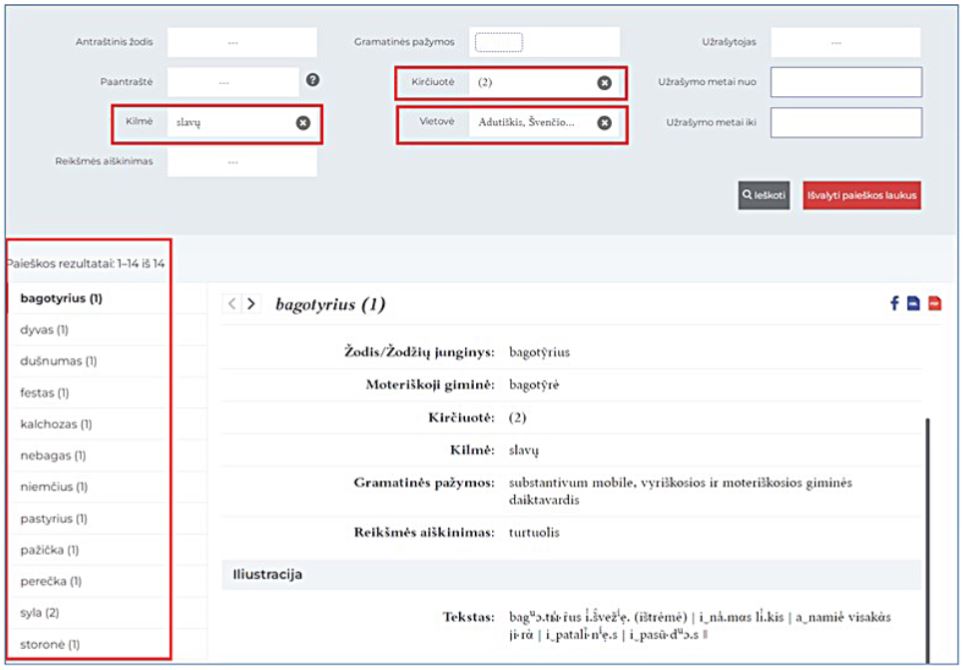Remove the Vietovė selection Adutiškis
This screenshot has width=964, height=670.
604,122
